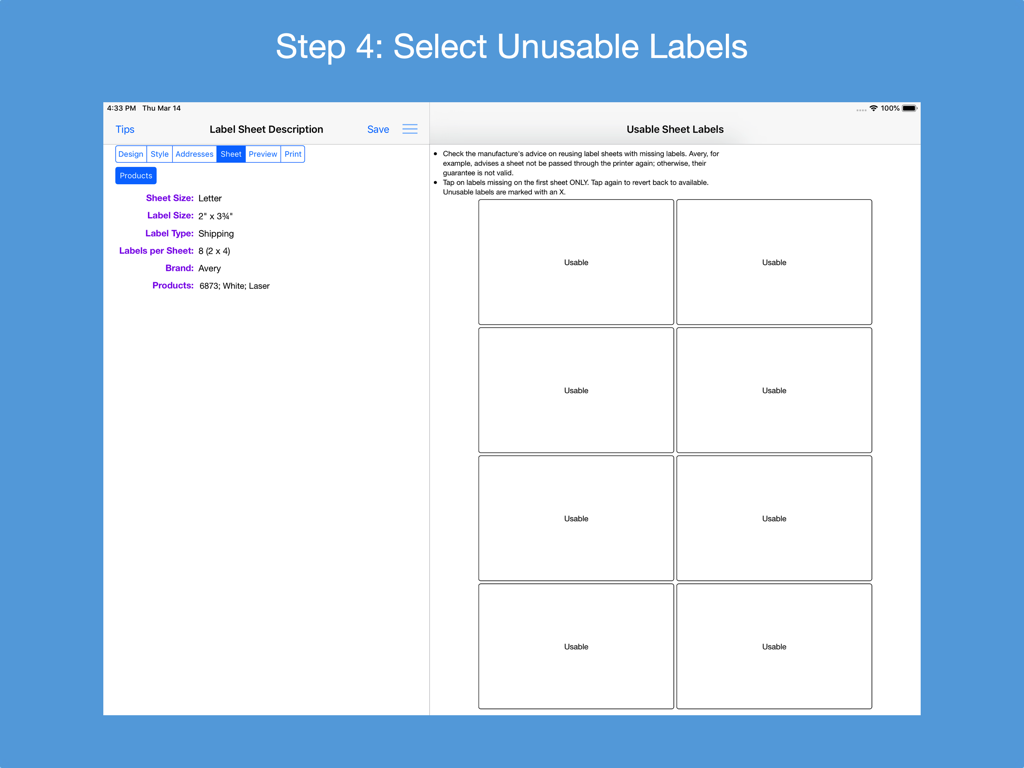
Task: Mark the top-left label as unusable
Action: 575,262
